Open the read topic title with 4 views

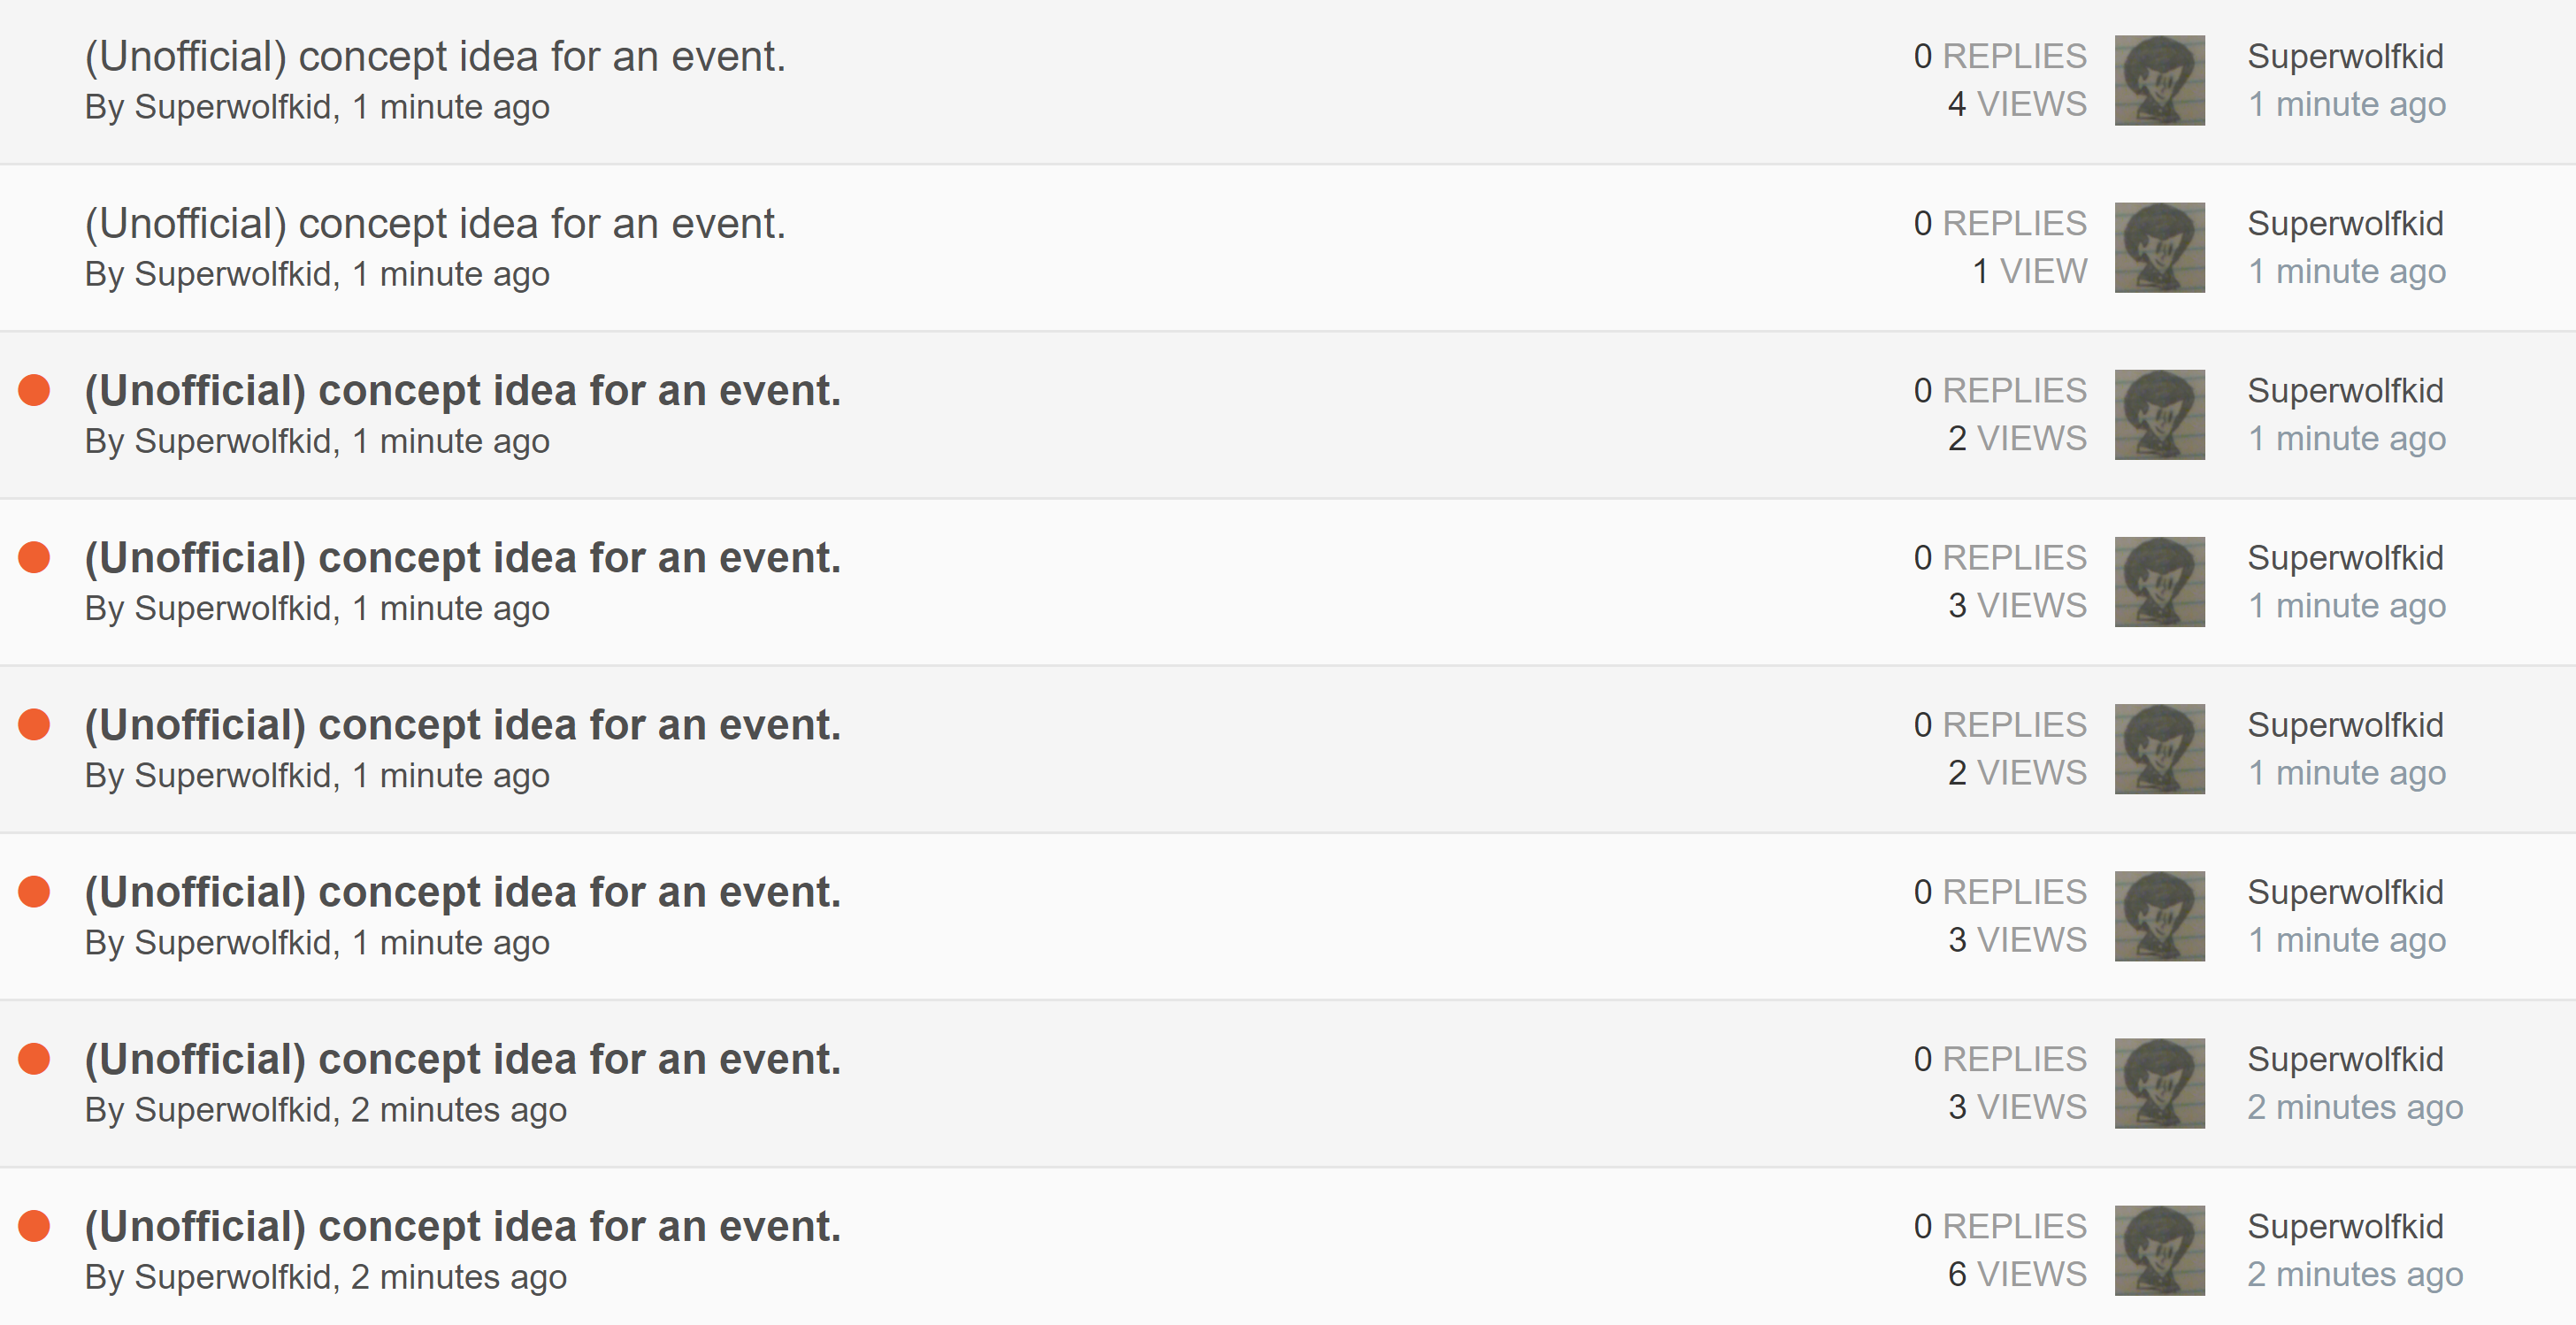point(435,57)
